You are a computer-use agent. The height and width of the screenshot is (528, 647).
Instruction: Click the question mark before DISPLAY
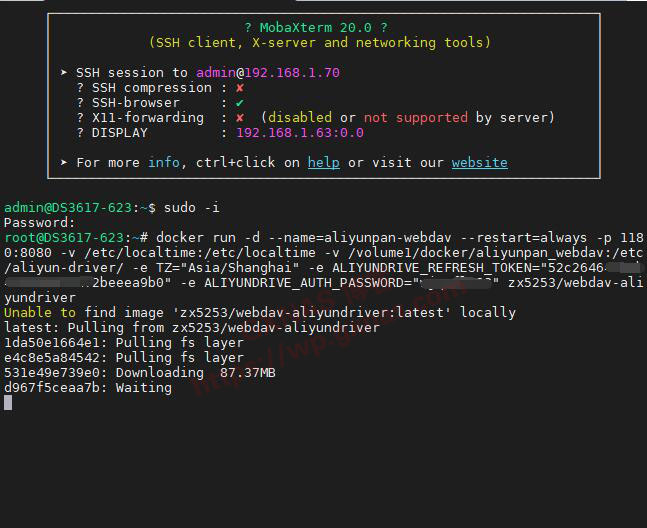81,133
